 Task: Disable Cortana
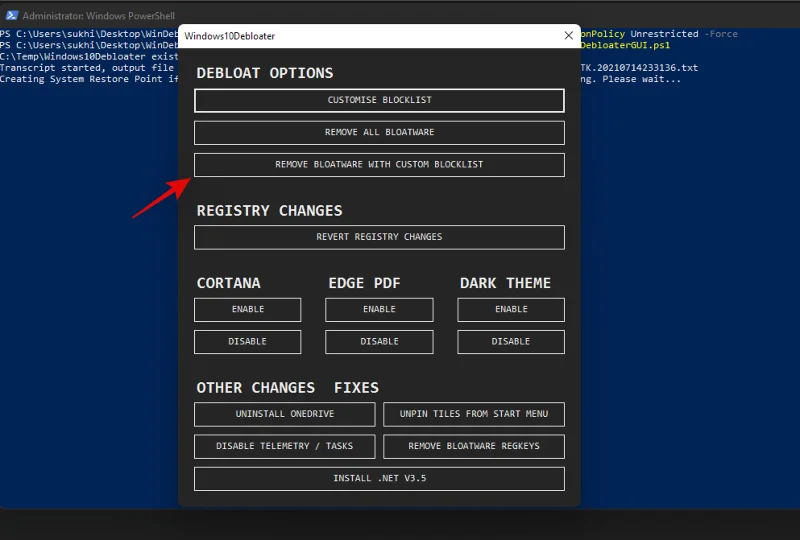pos(247,342)
